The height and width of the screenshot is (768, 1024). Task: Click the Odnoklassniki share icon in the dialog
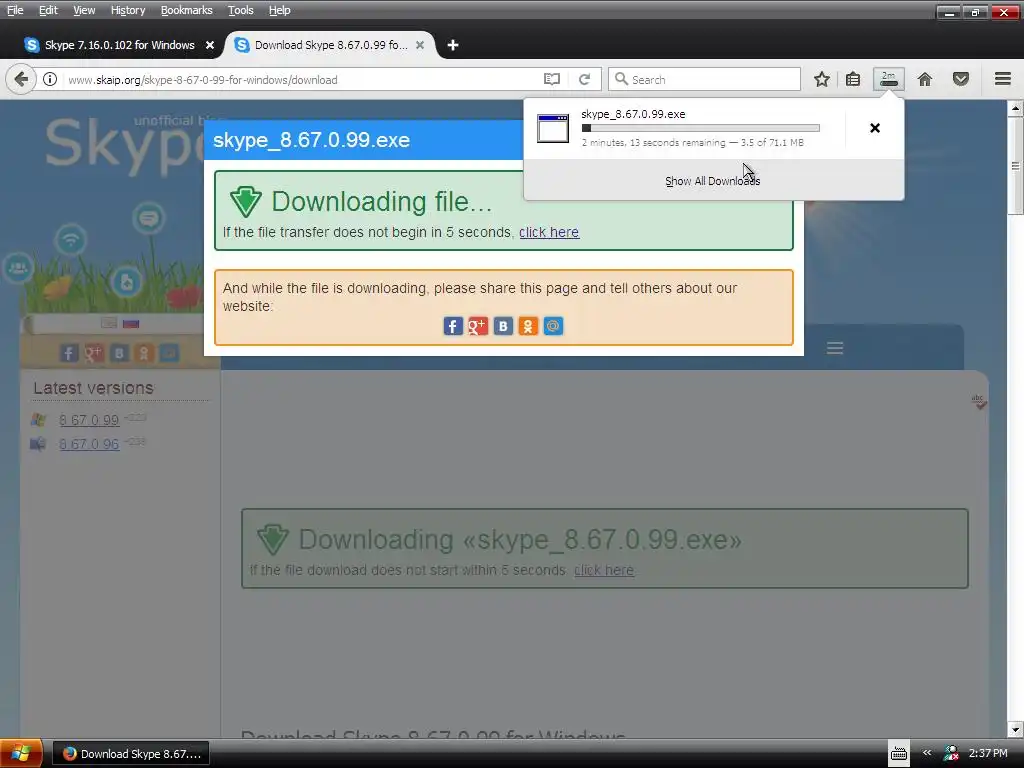tap(528, 326)
